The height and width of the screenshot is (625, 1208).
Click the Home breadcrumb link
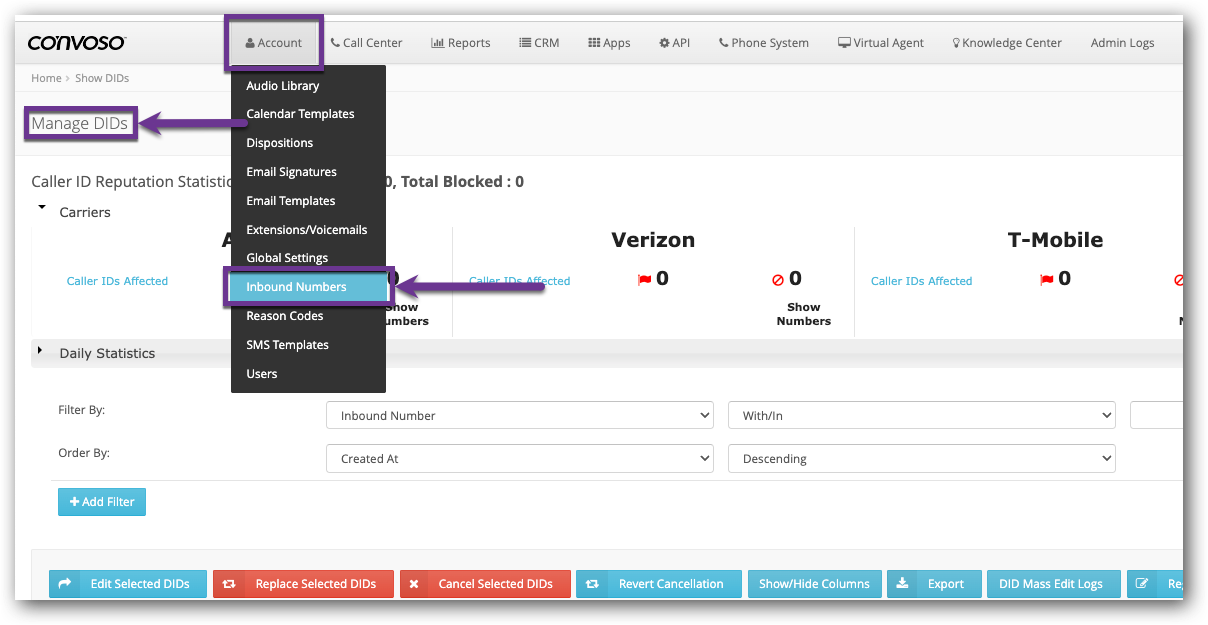[x=46, y=78]
